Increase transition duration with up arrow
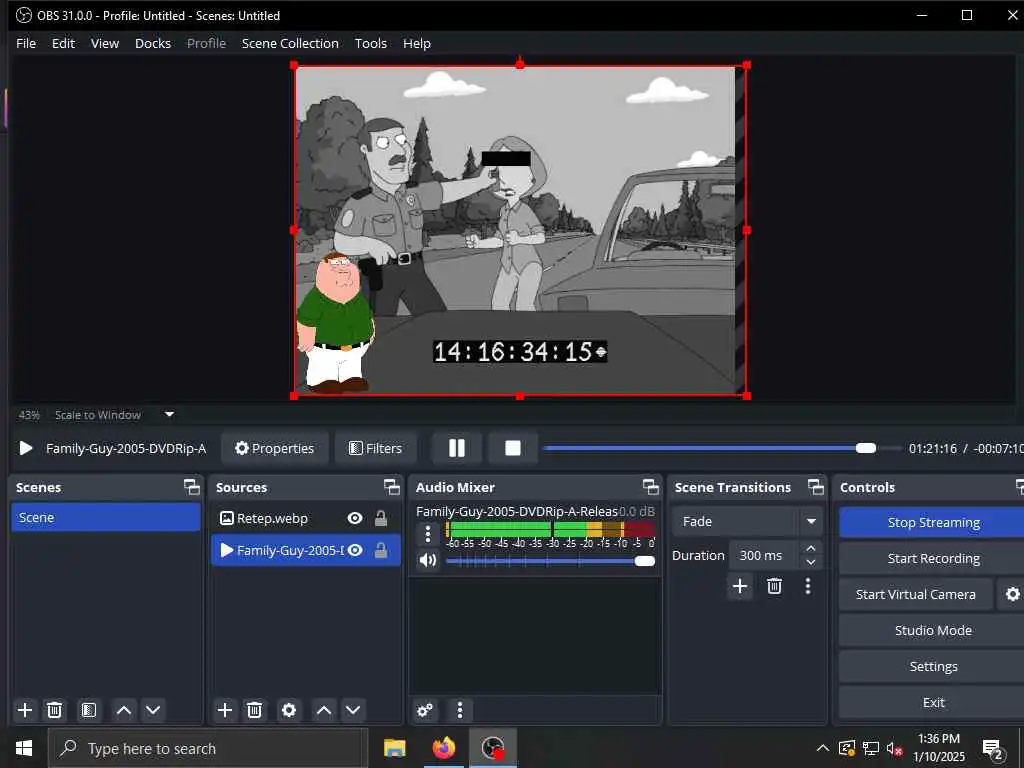This screenshot has height=768, width=1024. (x=810, y=548)
